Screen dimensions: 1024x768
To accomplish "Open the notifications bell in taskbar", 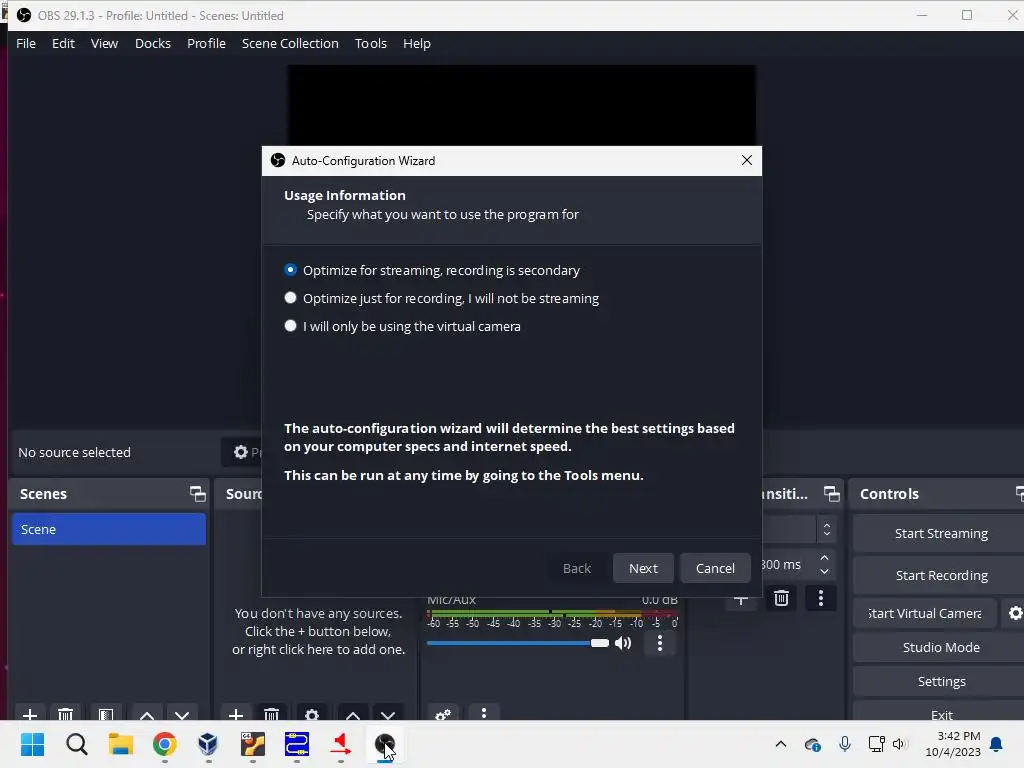I will pyautogui.click(x=997, y=744).
